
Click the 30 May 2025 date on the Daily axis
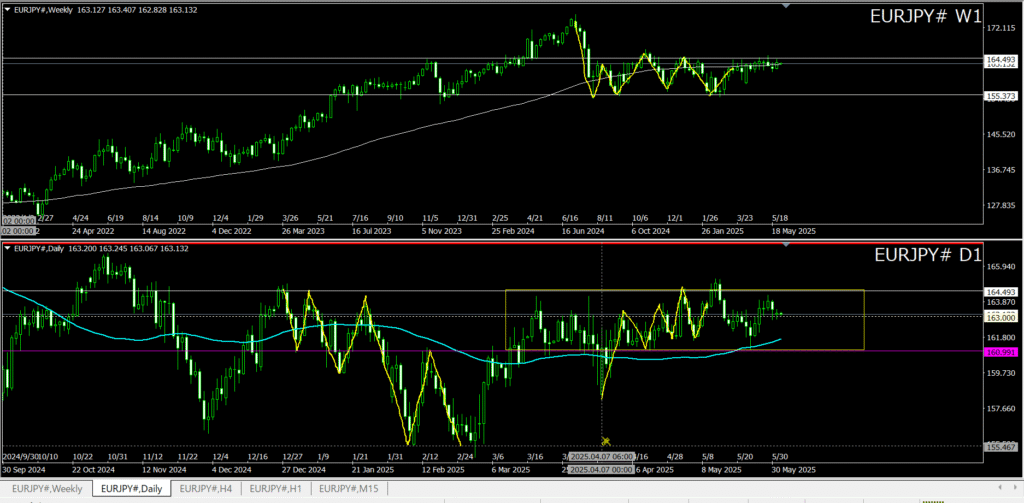point(793,470)
